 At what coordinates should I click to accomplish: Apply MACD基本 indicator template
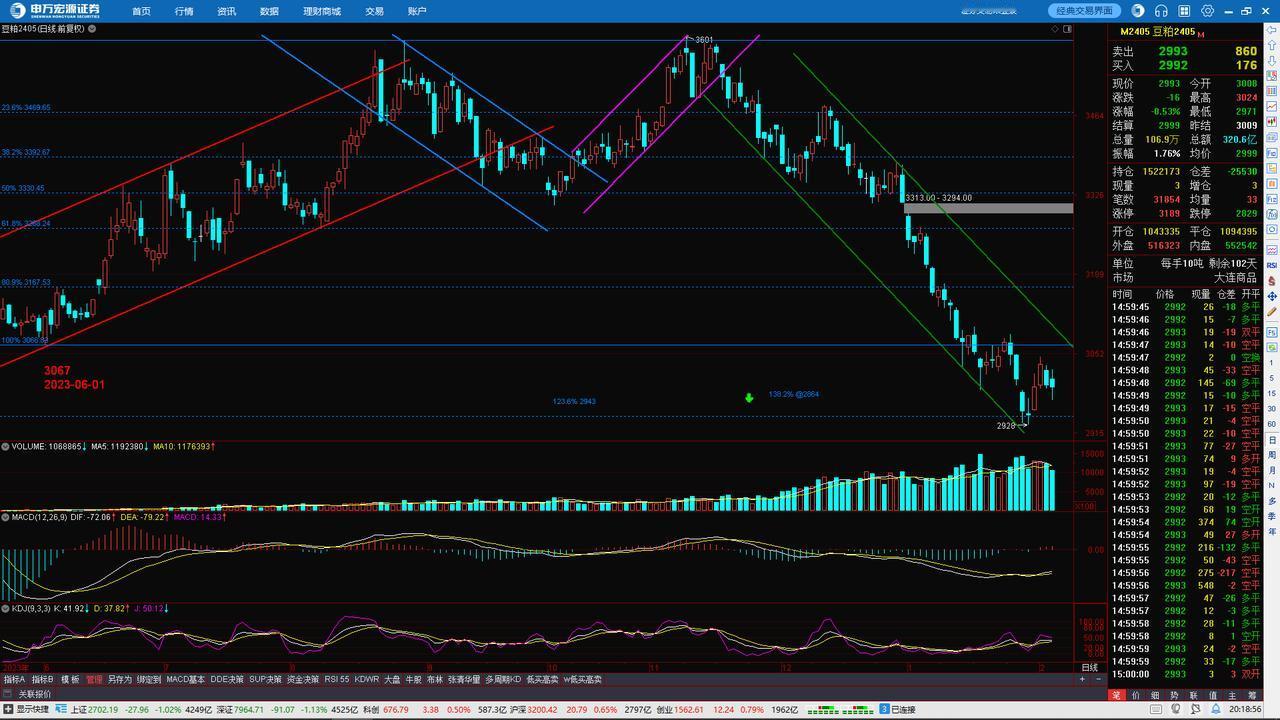point(186,679)
